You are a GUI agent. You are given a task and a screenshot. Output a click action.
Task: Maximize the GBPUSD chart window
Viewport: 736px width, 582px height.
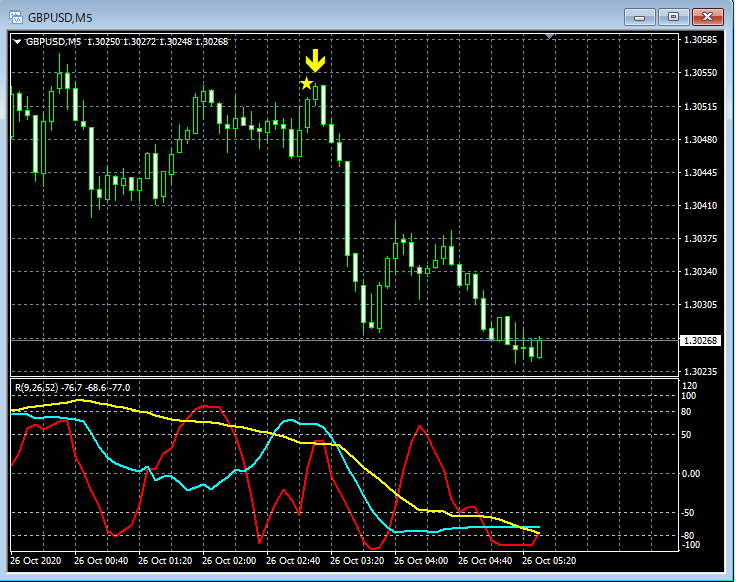click(673, 17)
